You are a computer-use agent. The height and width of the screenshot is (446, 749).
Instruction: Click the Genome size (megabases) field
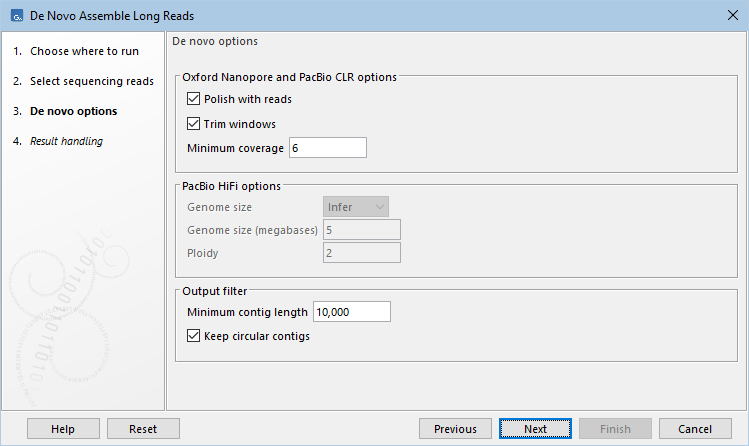pos(361,230)
